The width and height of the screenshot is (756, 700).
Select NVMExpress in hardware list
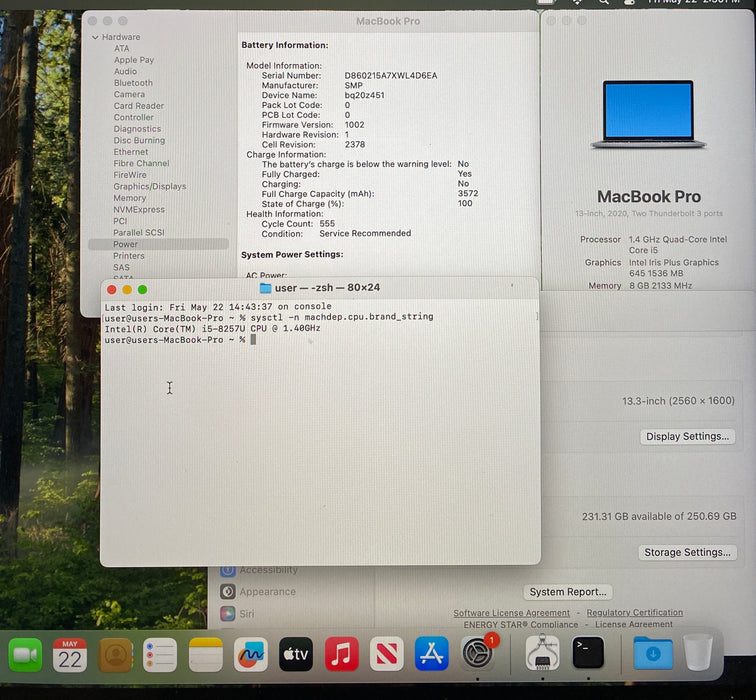(139, 210)
